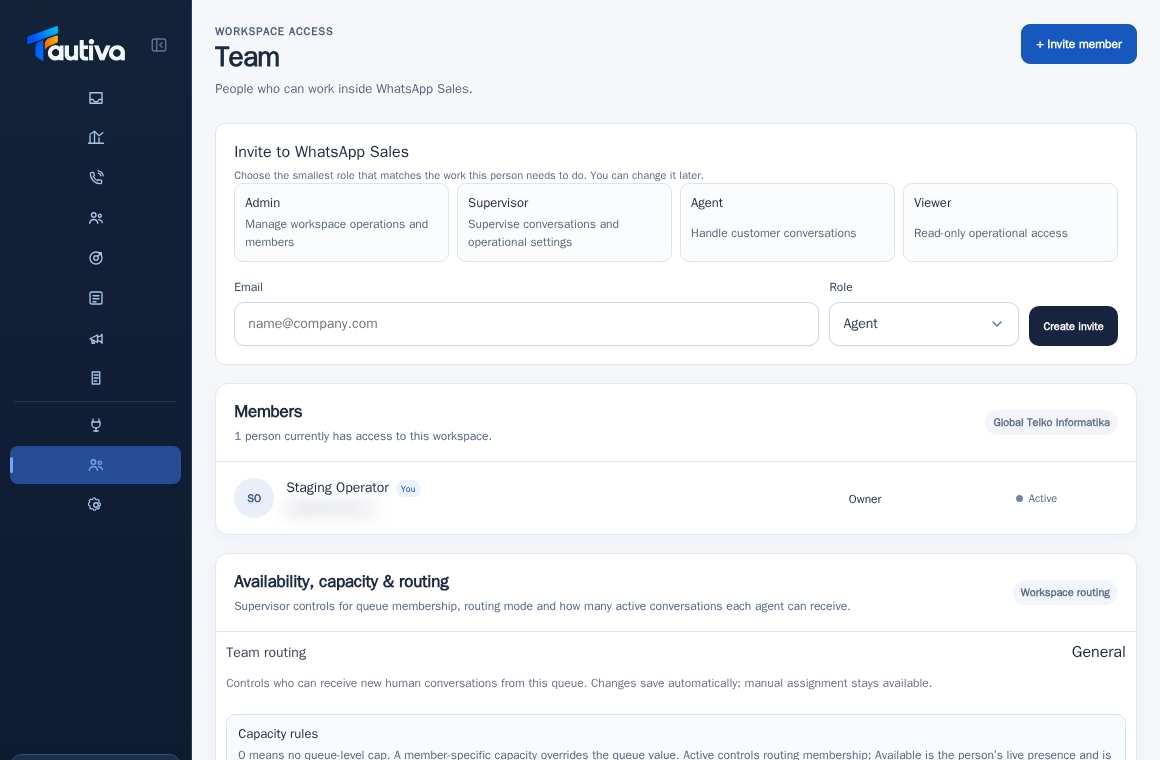
Task: Open the inbox tray icon in the sidebar
Action: (95, 98)
